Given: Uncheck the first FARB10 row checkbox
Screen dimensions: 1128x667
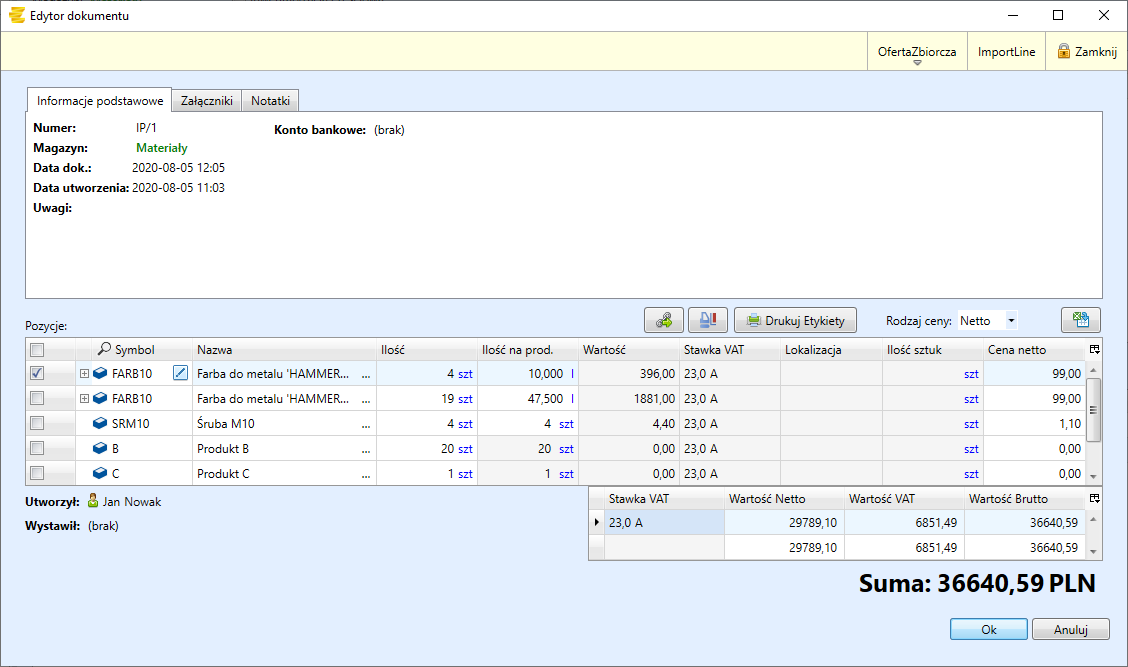Looking at the screenshot, I should click(37, 373).
